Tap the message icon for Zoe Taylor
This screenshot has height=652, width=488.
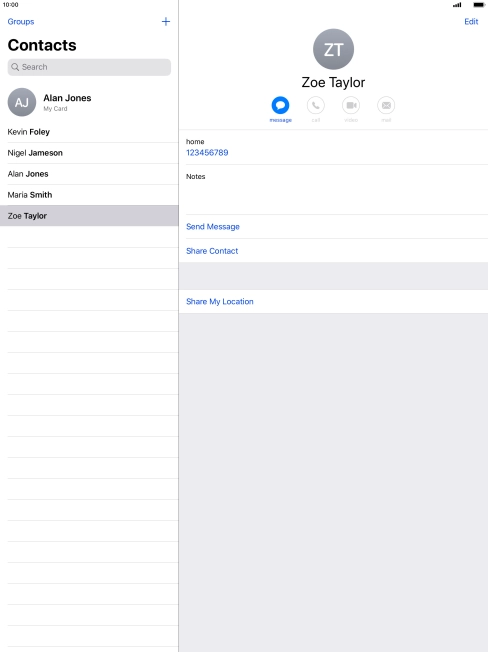(x=280, y=105)
